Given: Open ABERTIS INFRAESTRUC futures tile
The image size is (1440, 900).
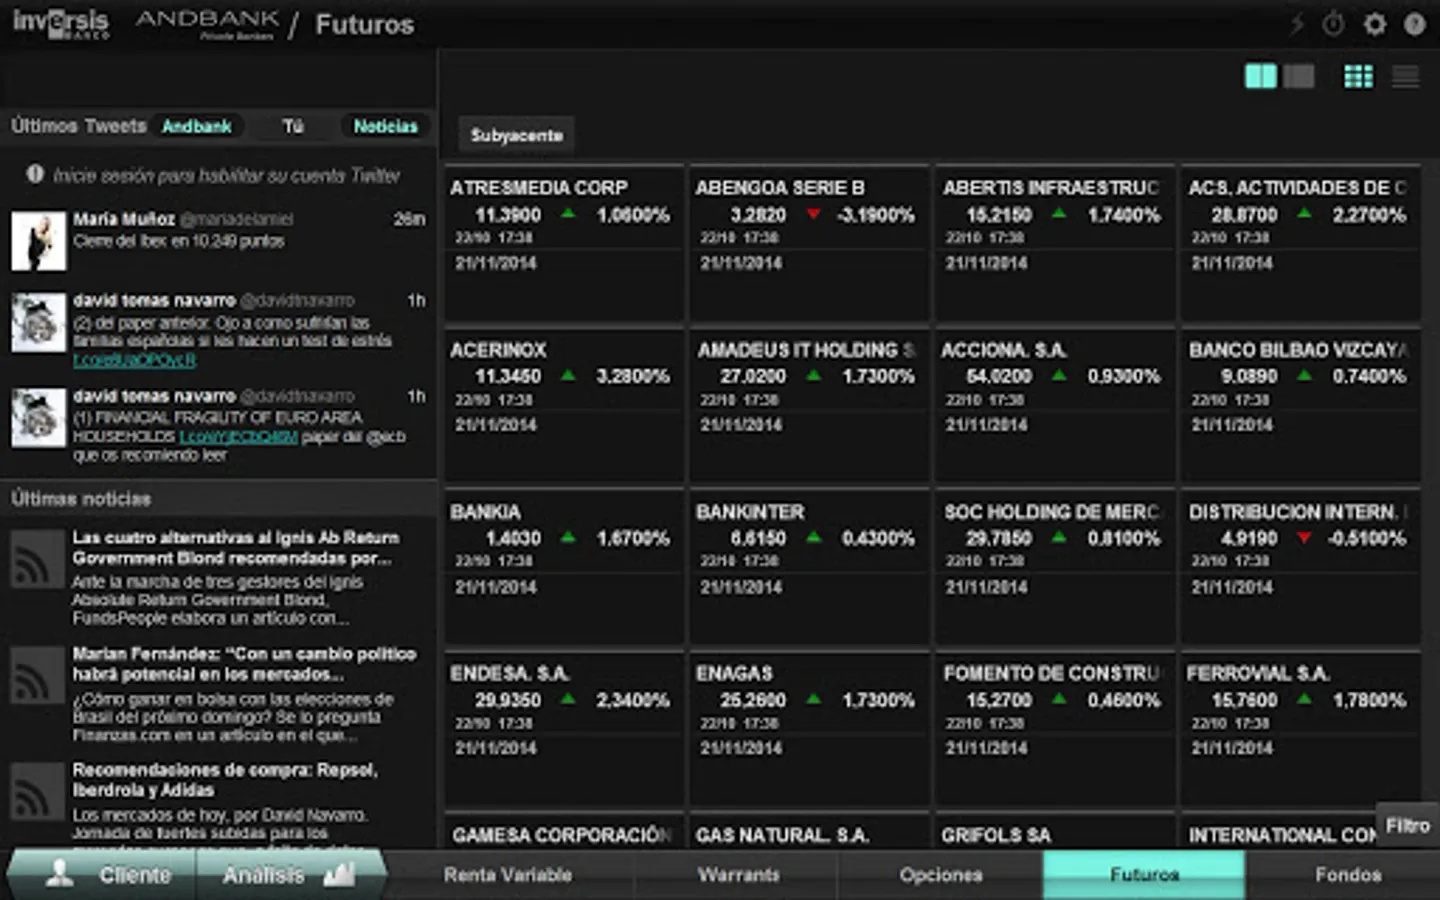Looking at the screenshot, I should tap(1054, 243).
